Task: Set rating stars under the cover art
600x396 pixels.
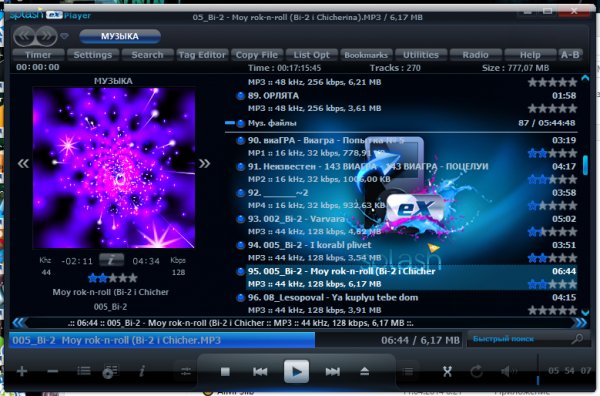Action: (113, 278)
